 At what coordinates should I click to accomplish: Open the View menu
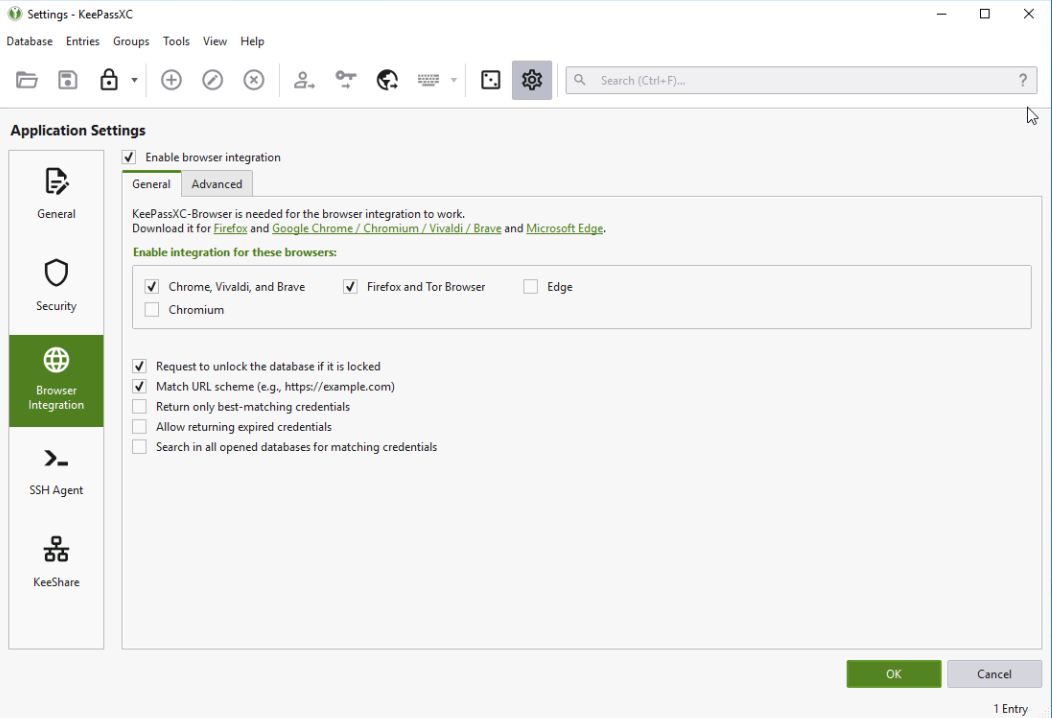tap(215, 41)
